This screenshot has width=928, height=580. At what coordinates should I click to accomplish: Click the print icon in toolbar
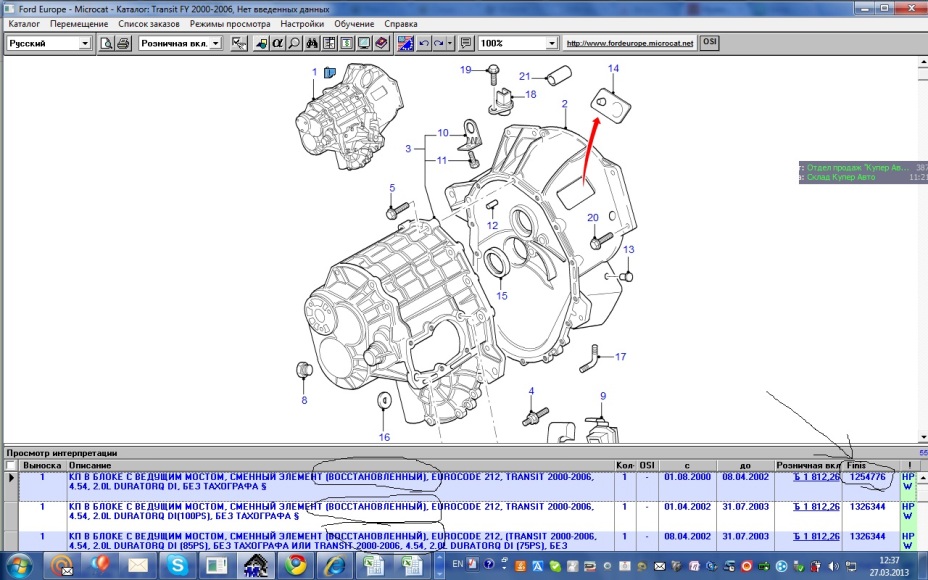123,44
